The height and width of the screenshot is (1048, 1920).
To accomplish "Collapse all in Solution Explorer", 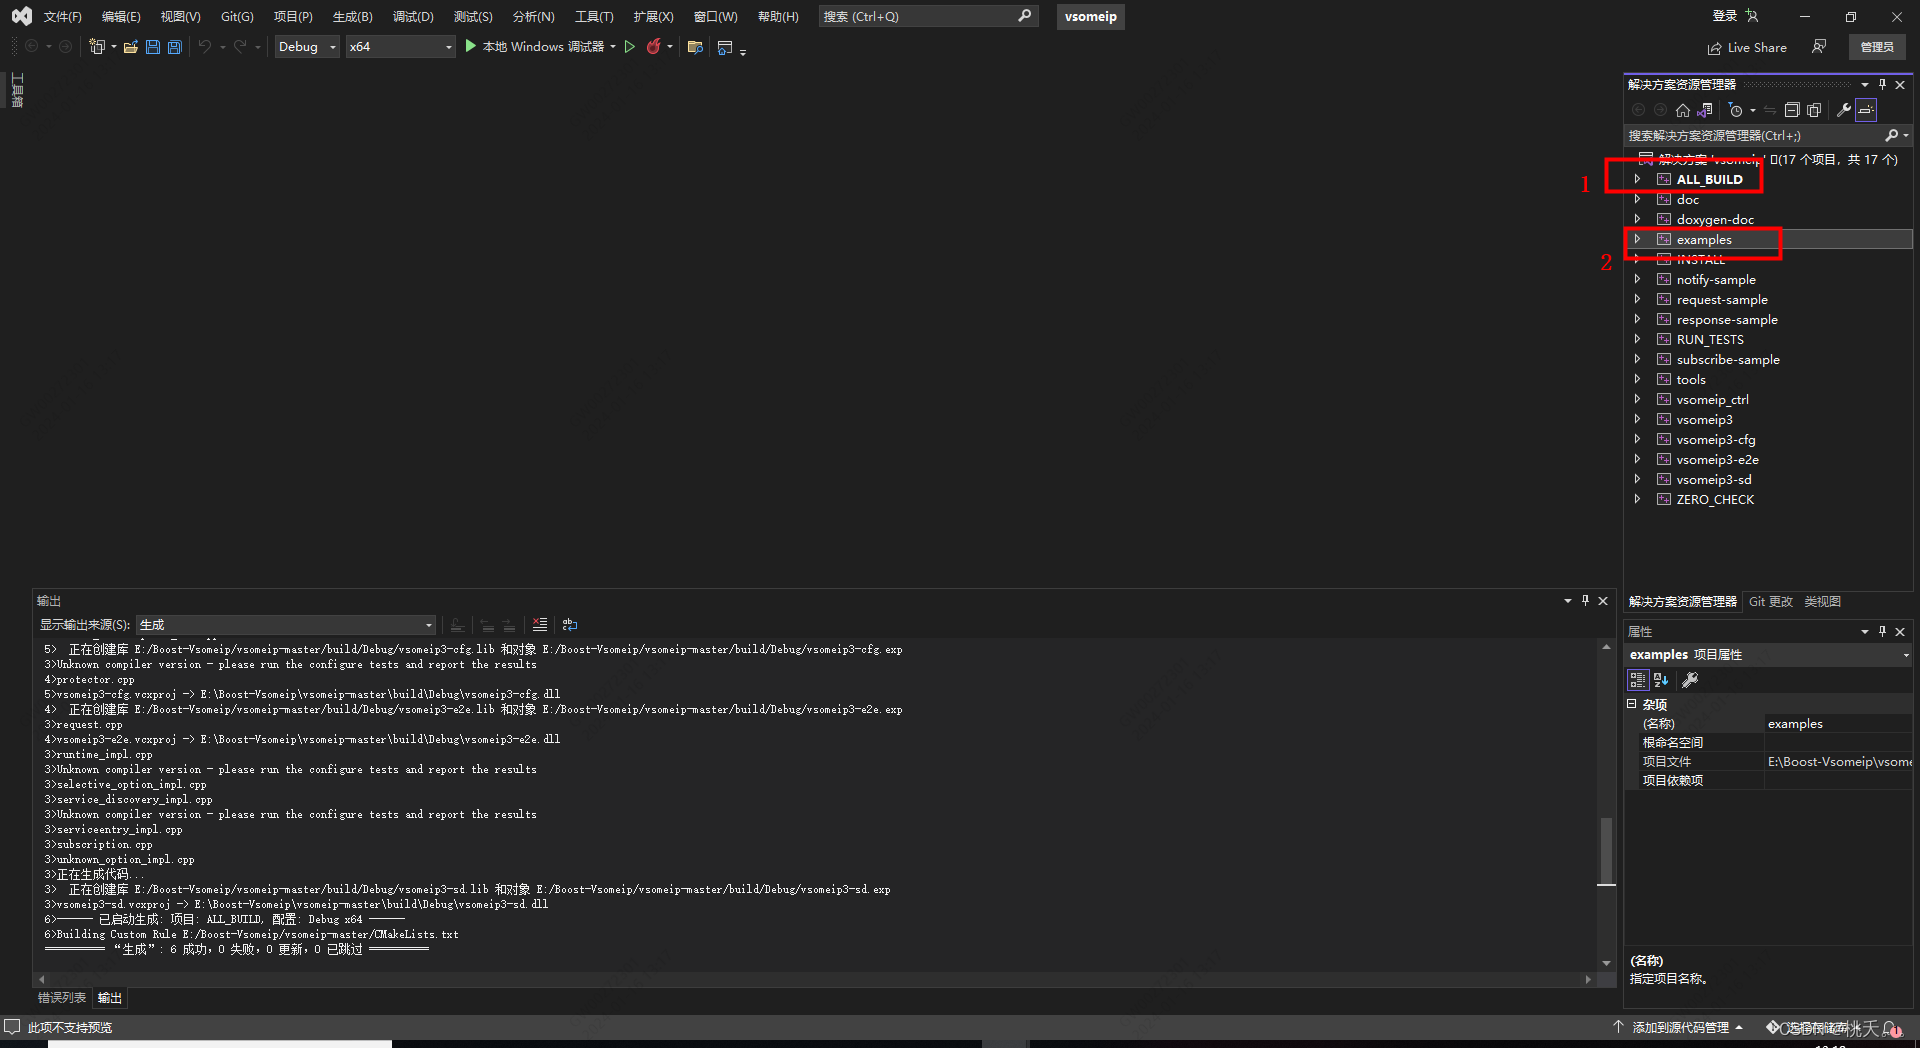I will pyautogui.click(x=1792, y=110).
